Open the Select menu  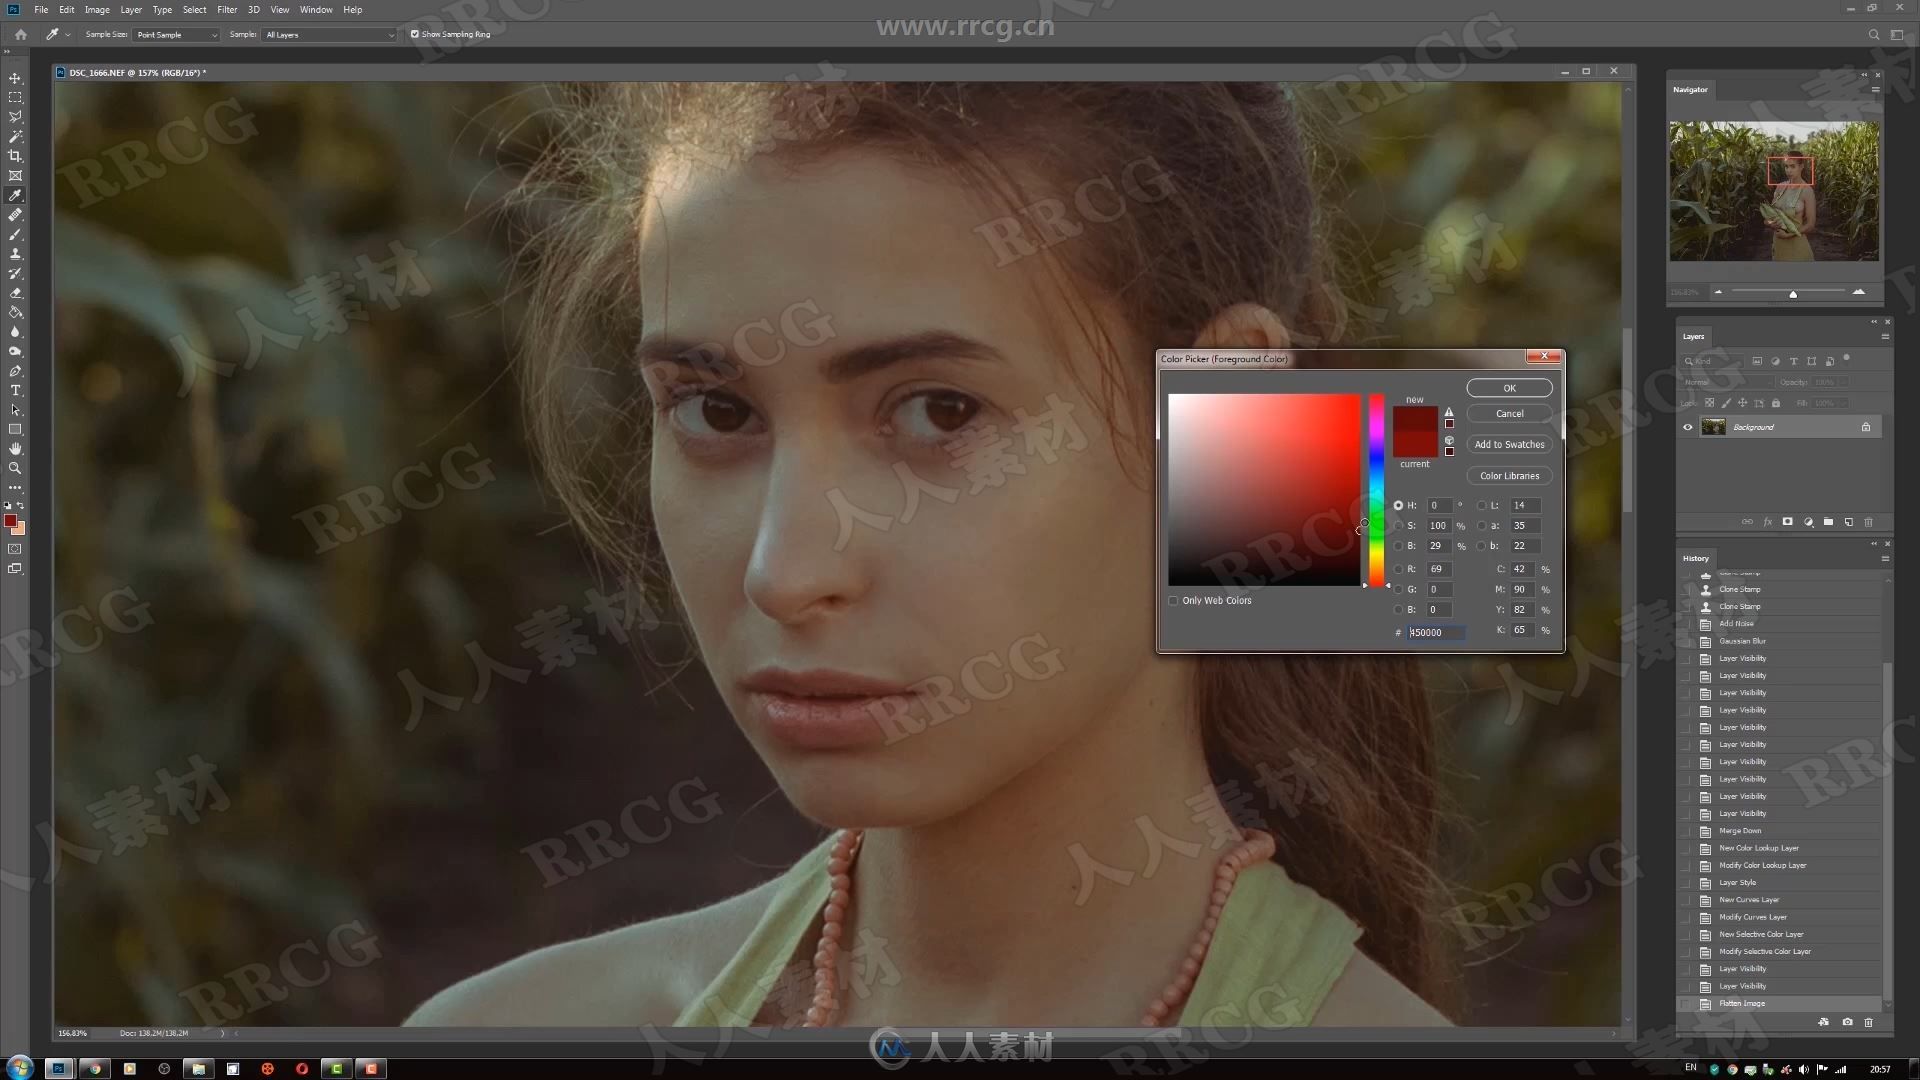tap(194, 10)
